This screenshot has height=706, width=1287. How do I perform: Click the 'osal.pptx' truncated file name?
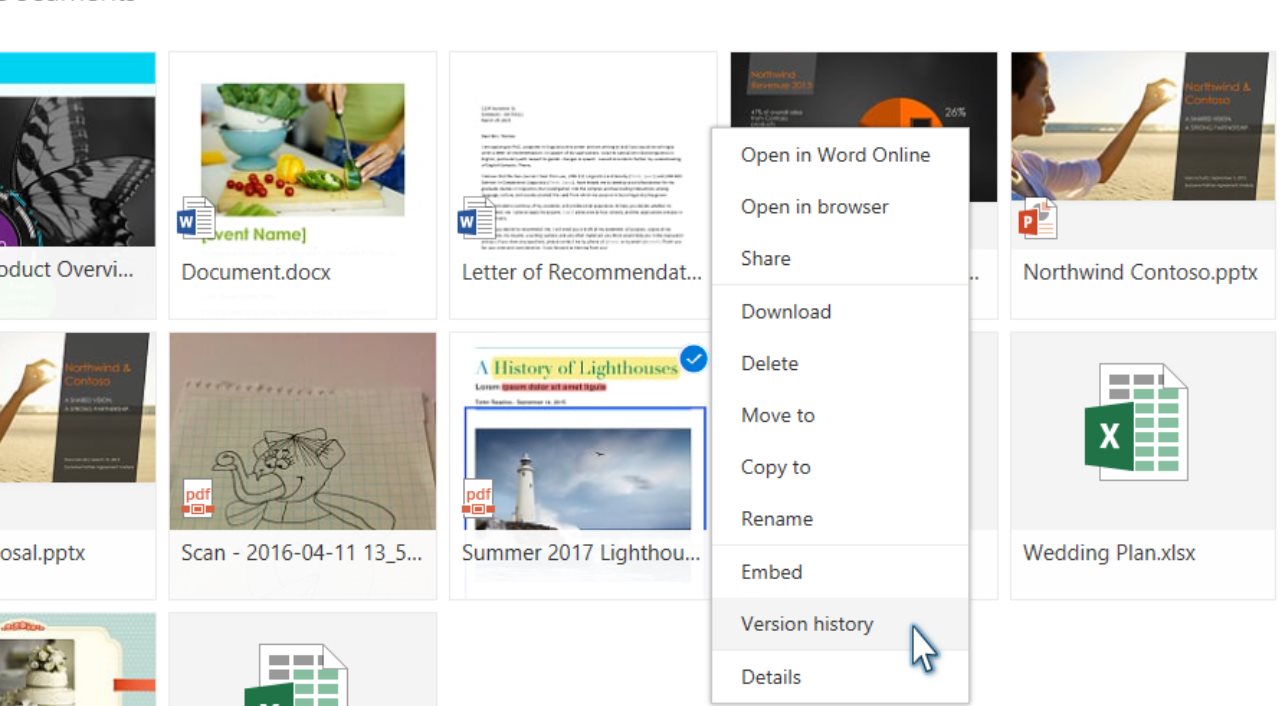coord(43,553)
